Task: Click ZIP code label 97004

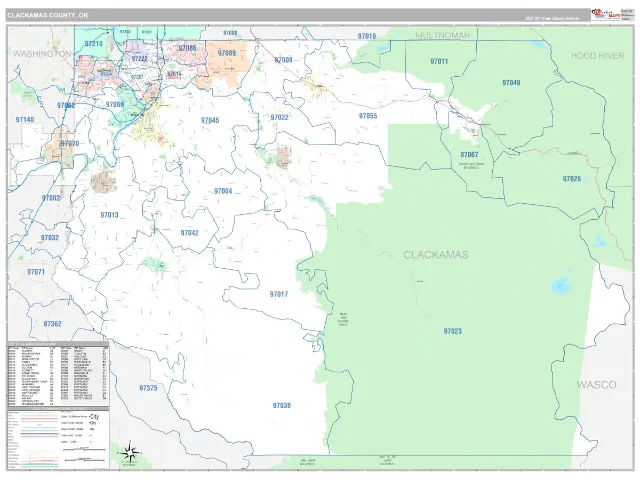Action: pos(223,191)
